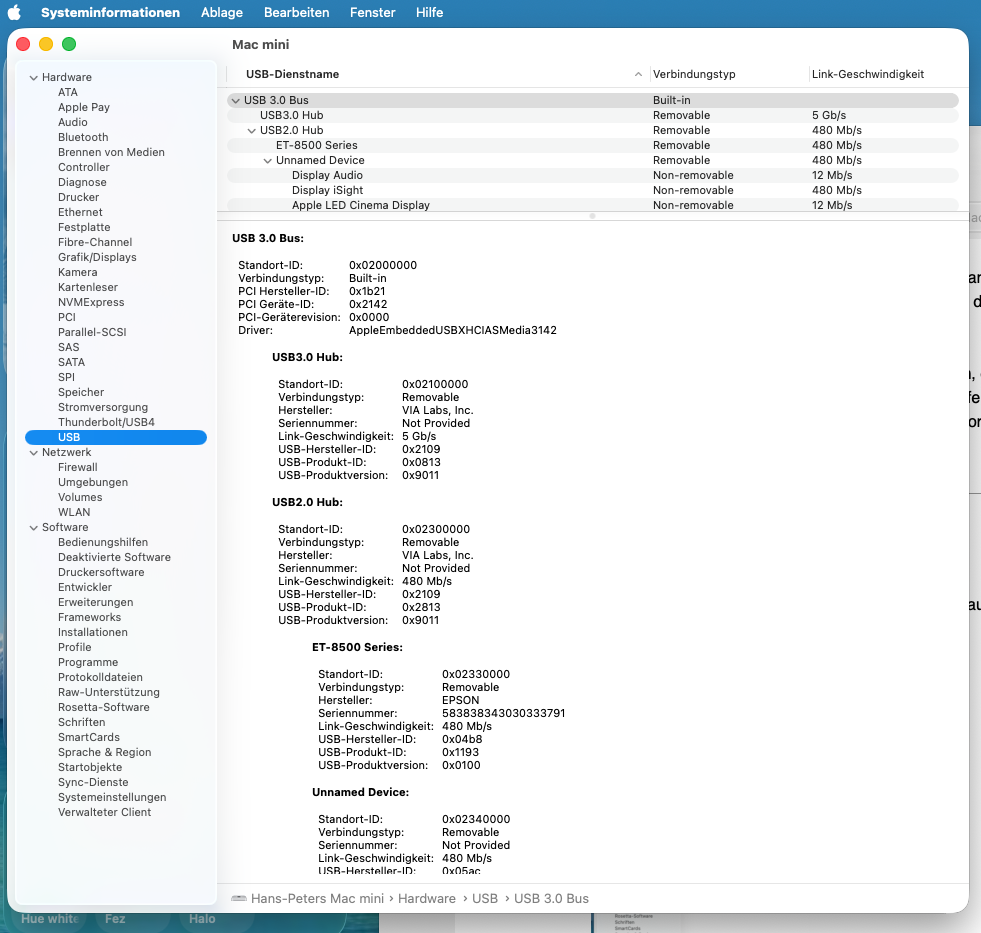Select Thunderbolt/USB4 in the sidebar
This screenshot has width=981, height=933.
(106, 422)
